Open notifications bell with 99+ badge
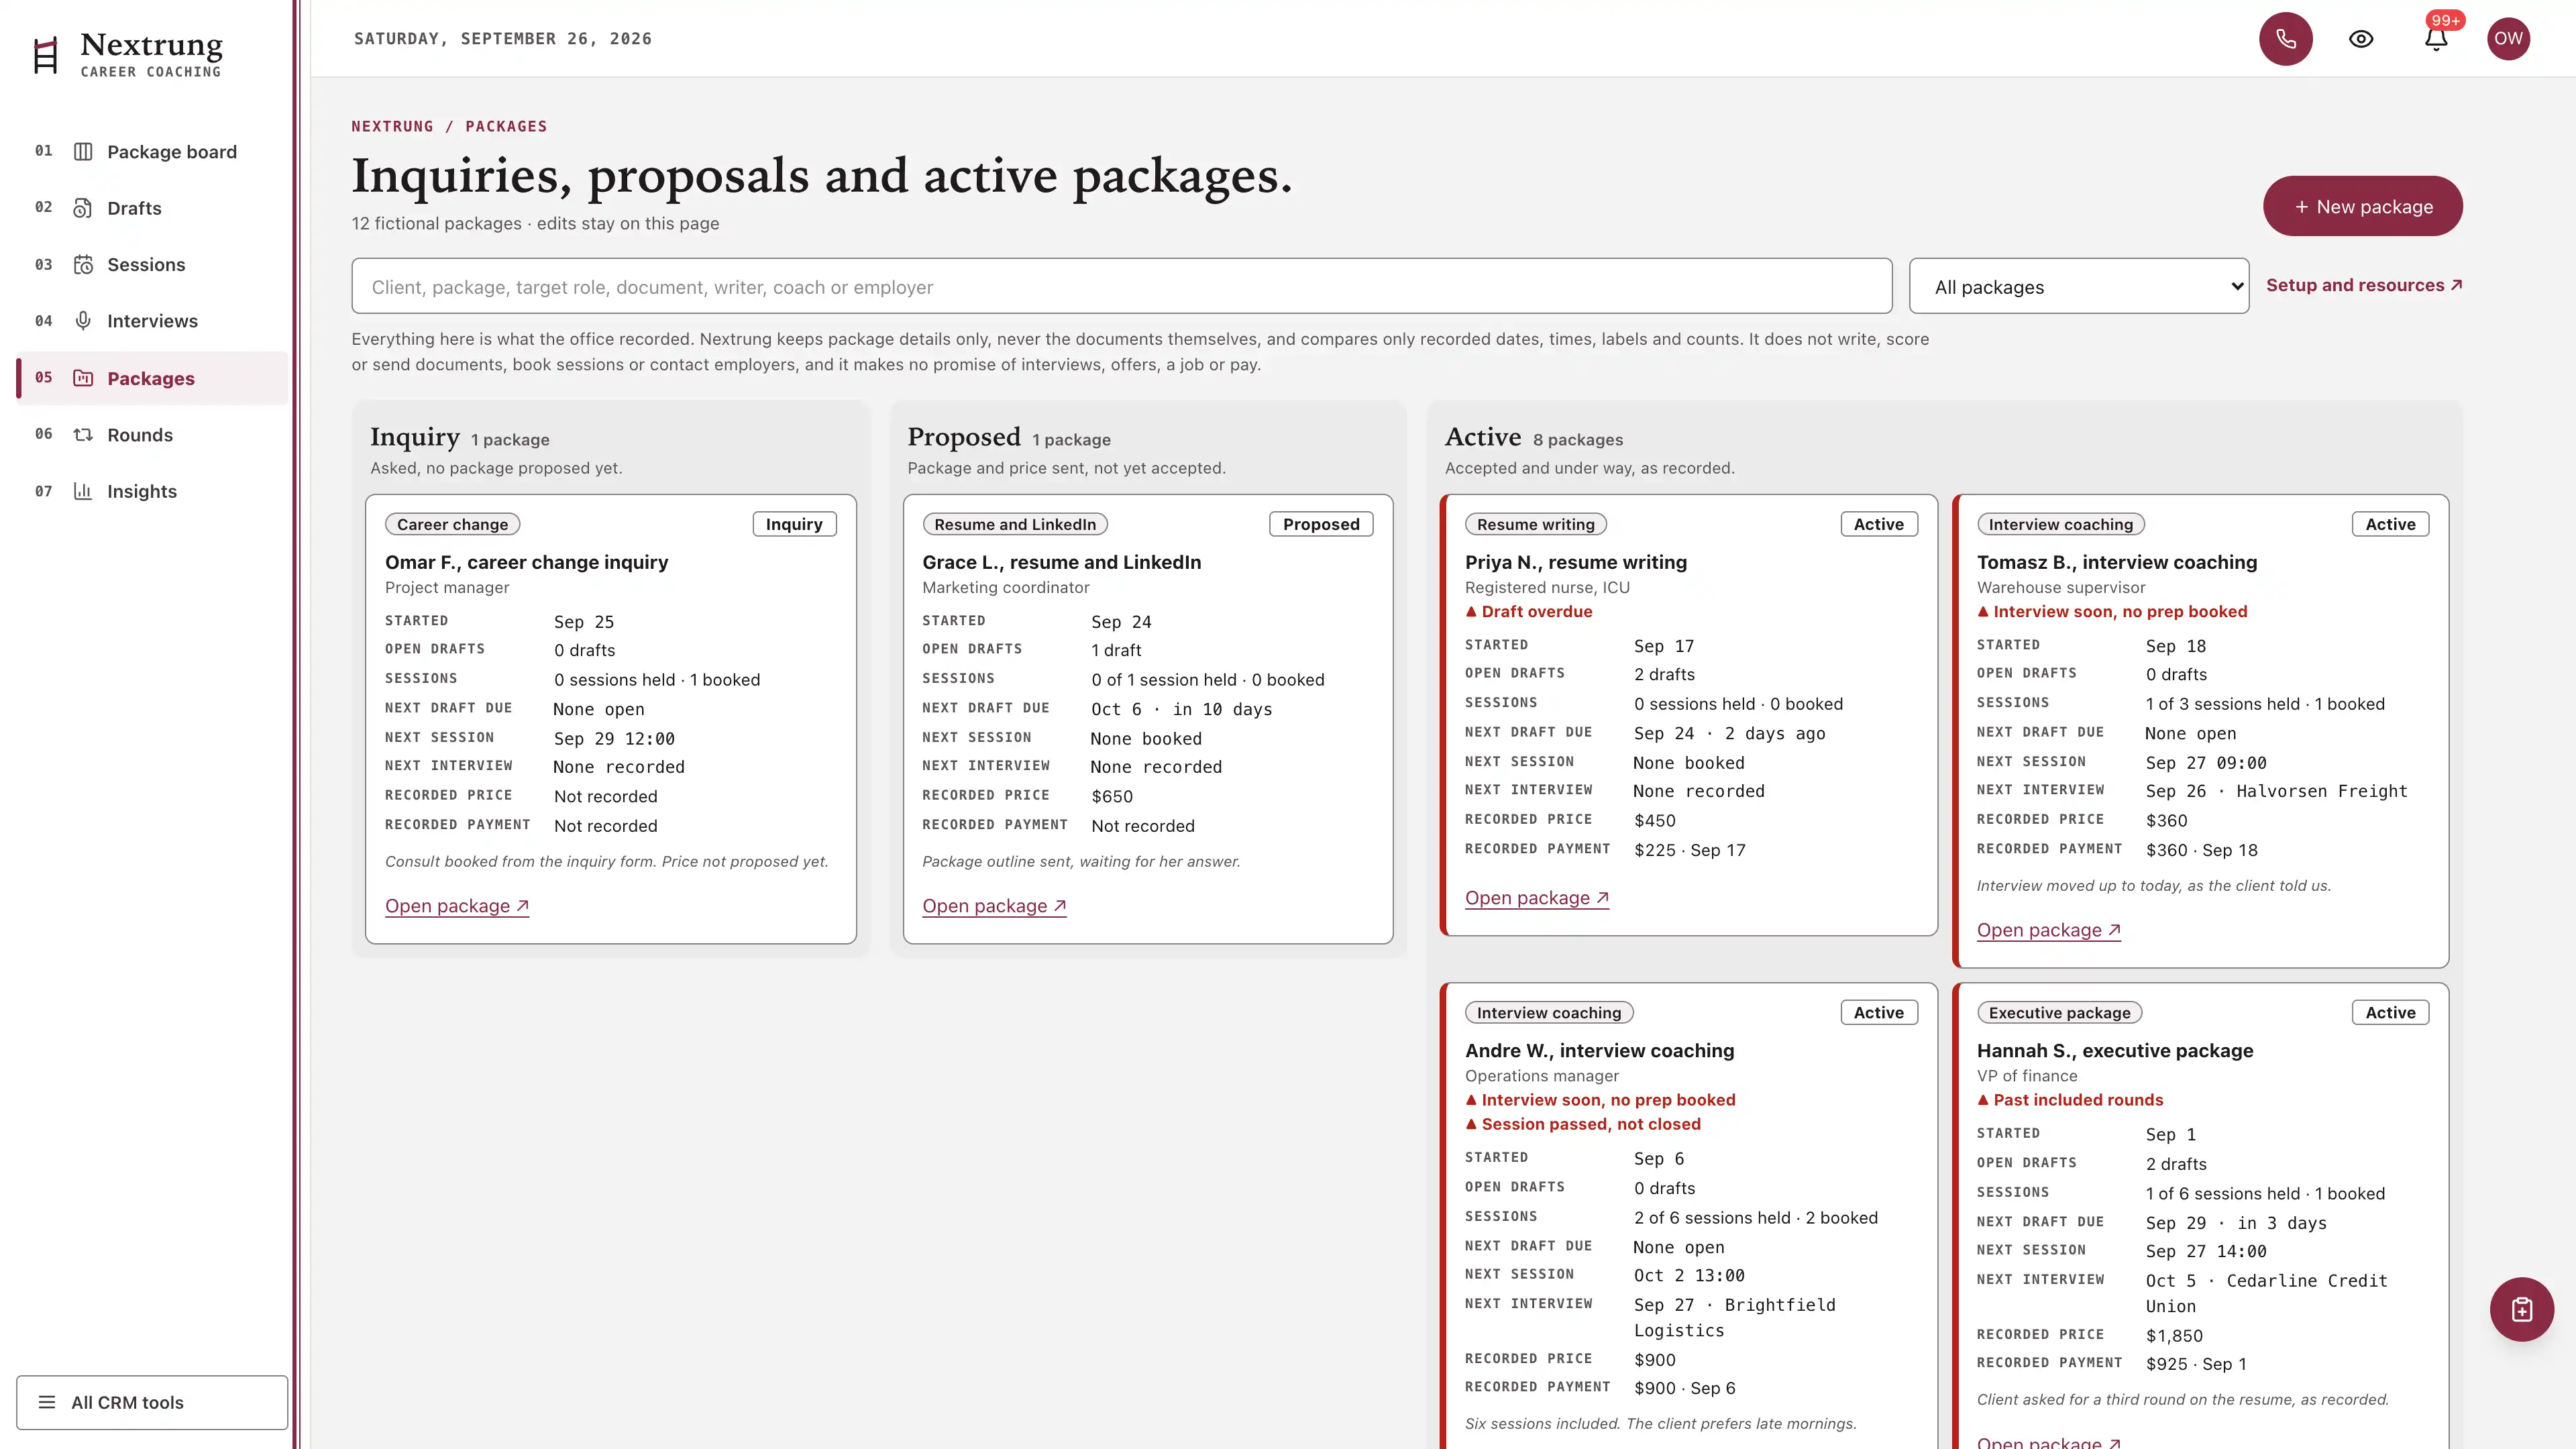 coord(2436,39)
